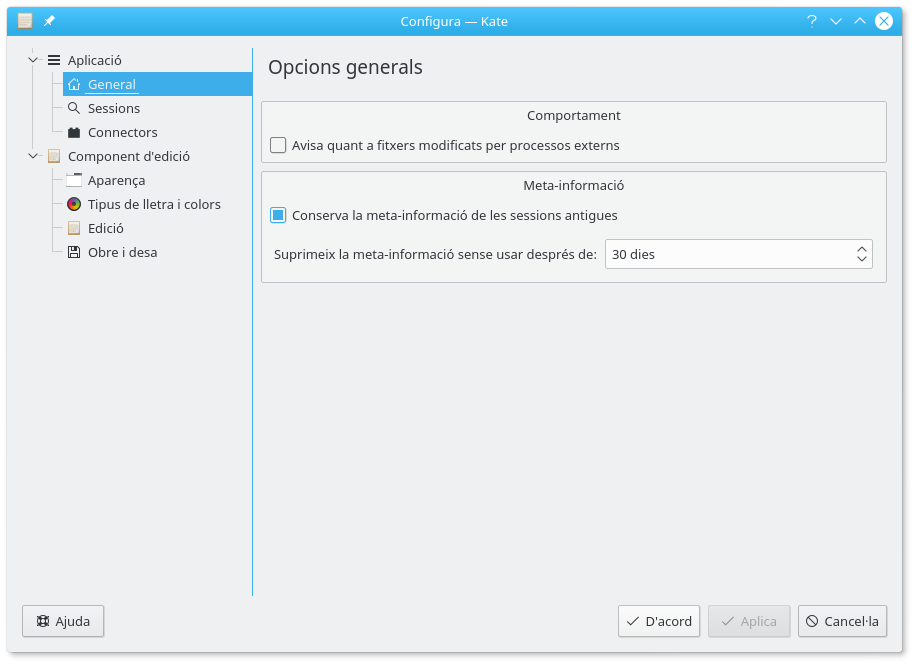Enable warning about externally modified files
Image resolution: width=915 pixels, height=665 pixels.
[x=279, y=146]
